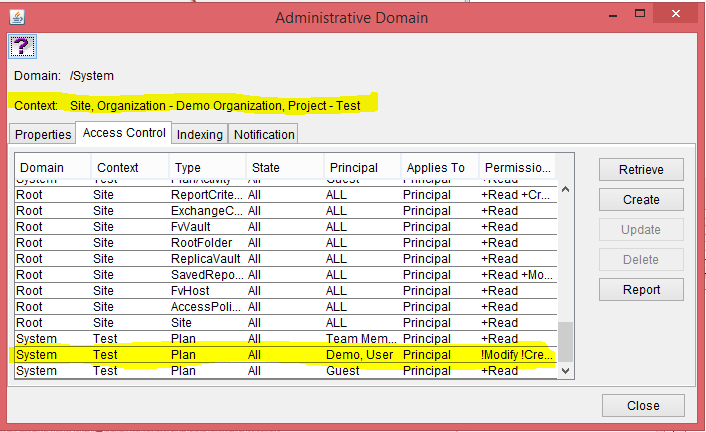Select the Access Control tab
Screen dimensions: 706x432
pyautogui.click(x=124, y=132)
